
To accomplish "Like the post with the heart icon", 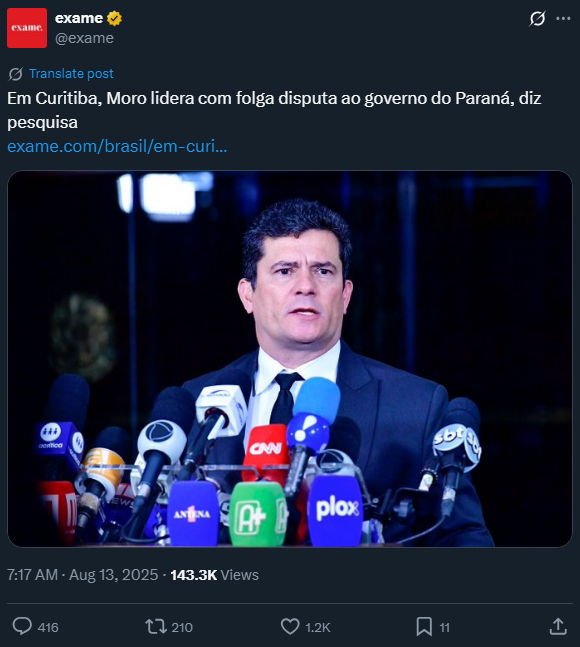I will (x=290, y=626).
